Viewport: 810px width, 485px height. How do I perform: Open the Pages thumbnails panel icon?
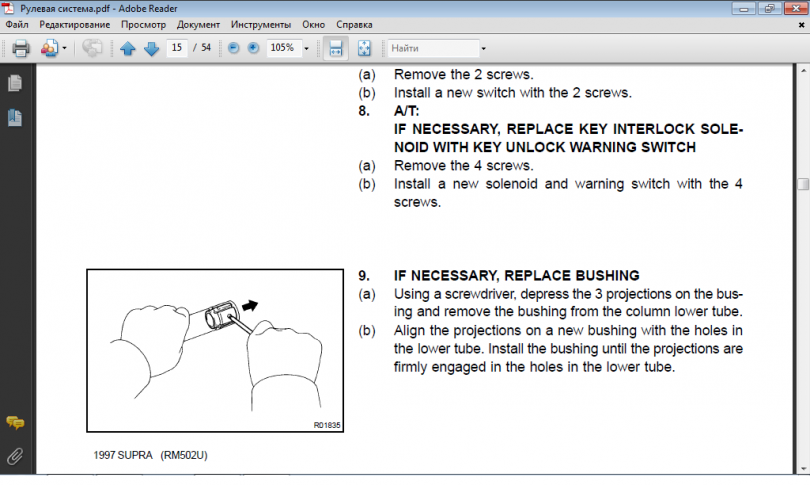[x=15, y=83]
